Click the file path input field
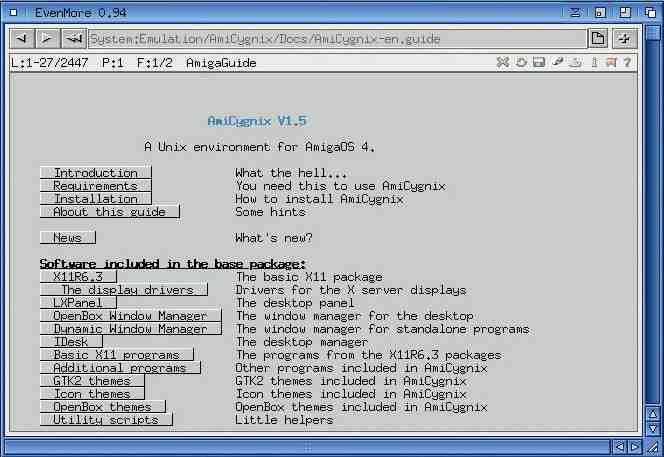The image size is (664, 457). (x=337, y=39)
